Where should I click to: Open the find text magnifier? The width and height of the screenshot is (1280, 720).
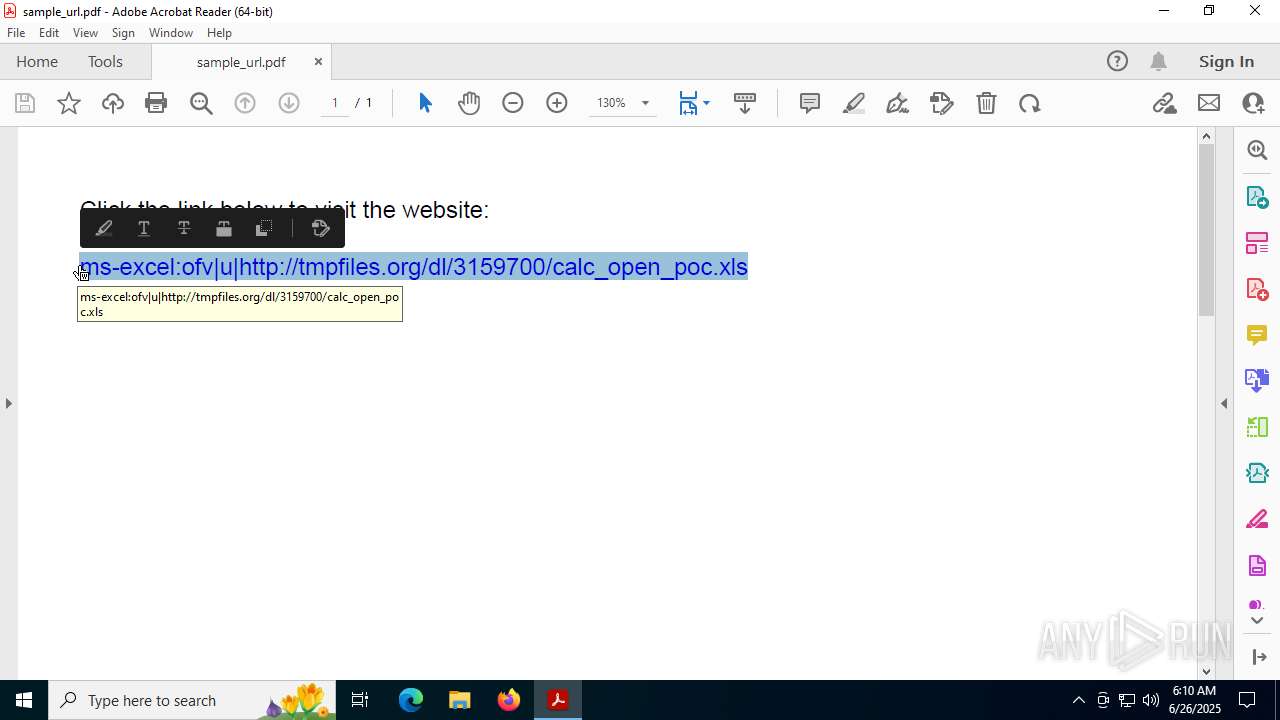(201, 103)
